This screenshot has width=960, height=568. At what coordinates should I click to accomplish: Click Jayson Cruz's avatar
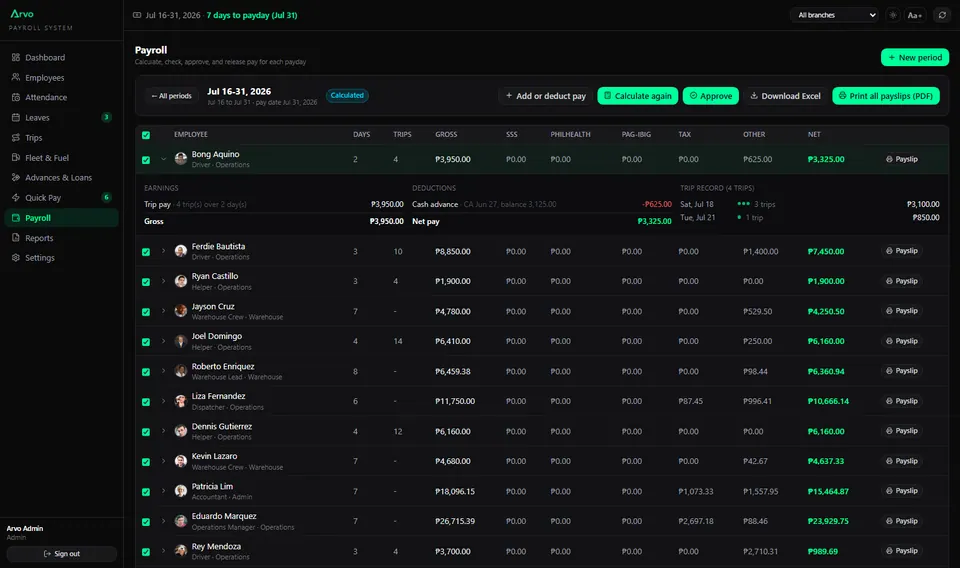pyautogui.click(x=181, y=311)
